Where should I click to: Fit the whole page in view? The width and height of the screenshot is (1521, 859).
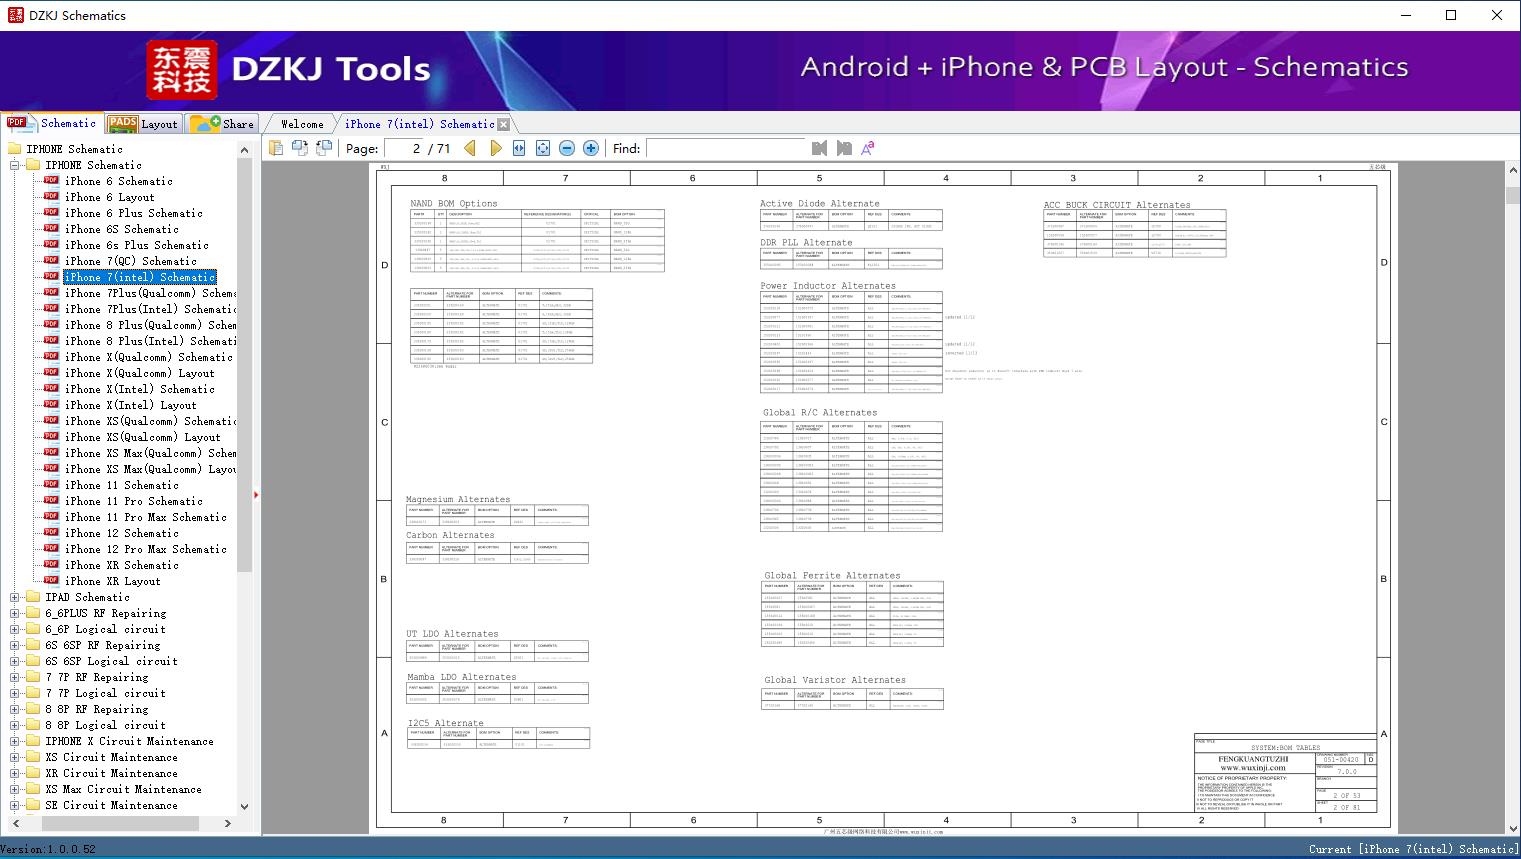click(x=543, y=148)
